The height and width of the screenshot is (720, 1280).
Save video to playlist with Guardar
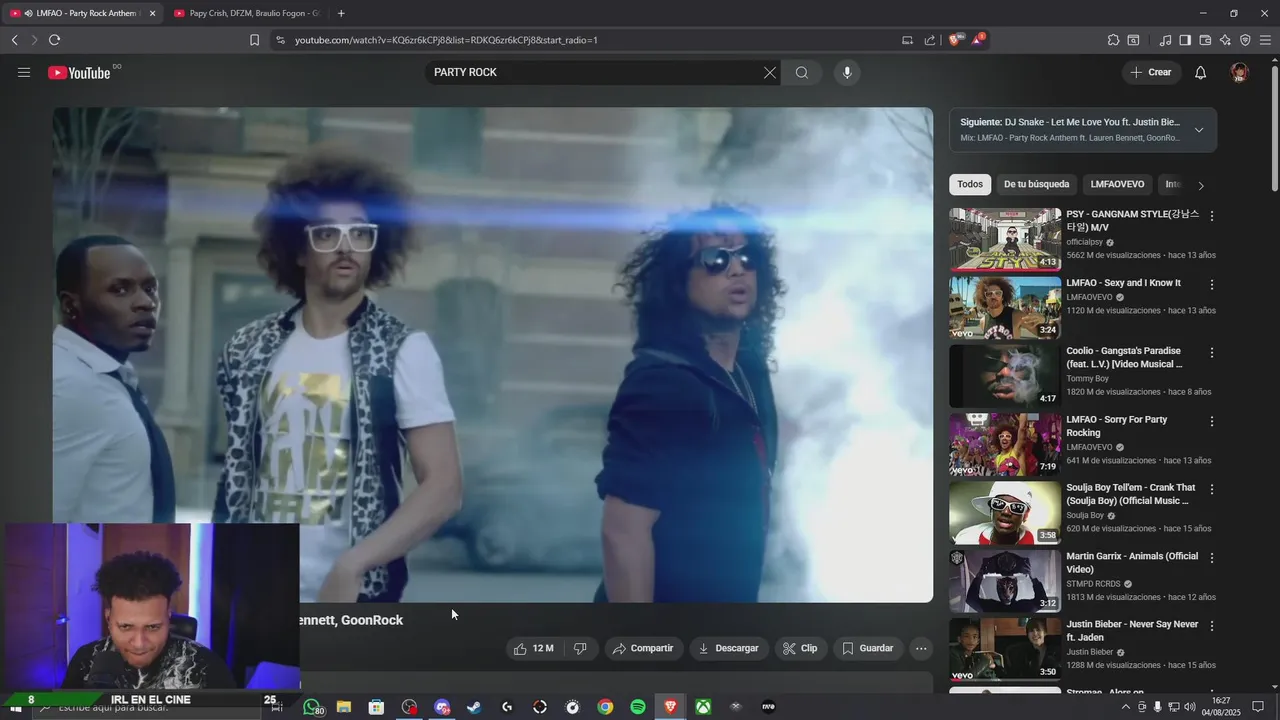pyautogui.click(x=868, y=648)
